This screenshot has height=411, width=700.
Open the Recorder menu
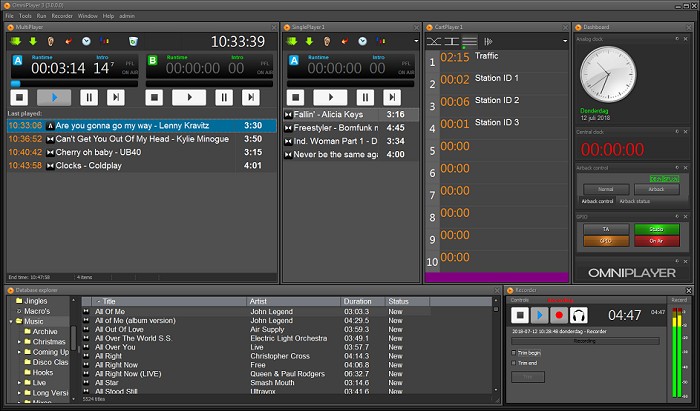click(x=62, y=17)
